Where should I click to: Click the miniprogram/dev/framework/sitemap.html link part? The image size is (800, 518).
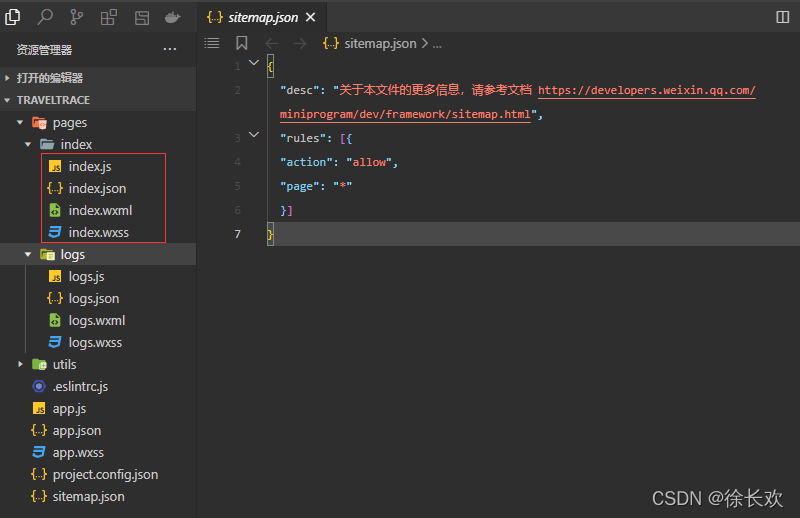click(x=405, y=114)
